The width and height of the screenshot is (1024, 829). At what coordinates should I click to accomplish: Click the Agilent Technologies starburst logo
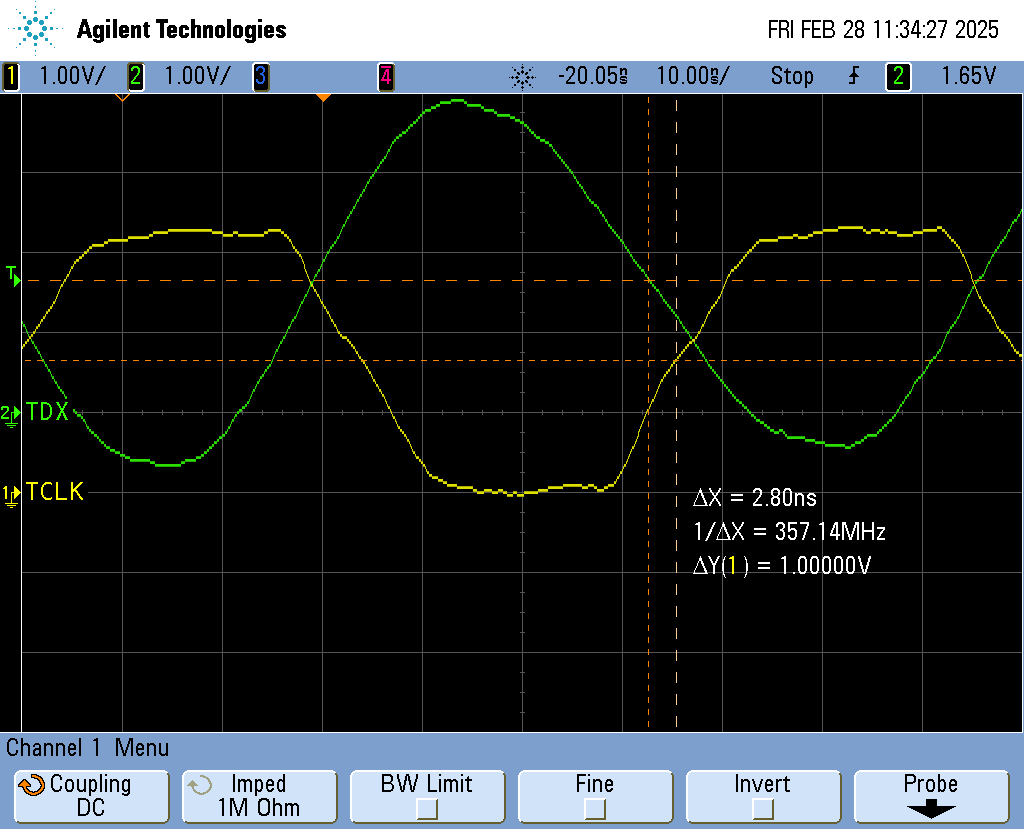(x=36, y=30)
